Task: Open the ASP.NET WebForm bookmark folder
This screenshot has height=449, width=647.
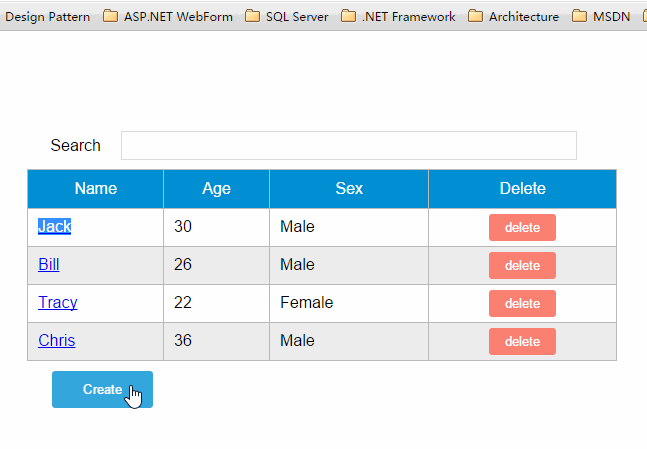Action: (x=168, y=17)
